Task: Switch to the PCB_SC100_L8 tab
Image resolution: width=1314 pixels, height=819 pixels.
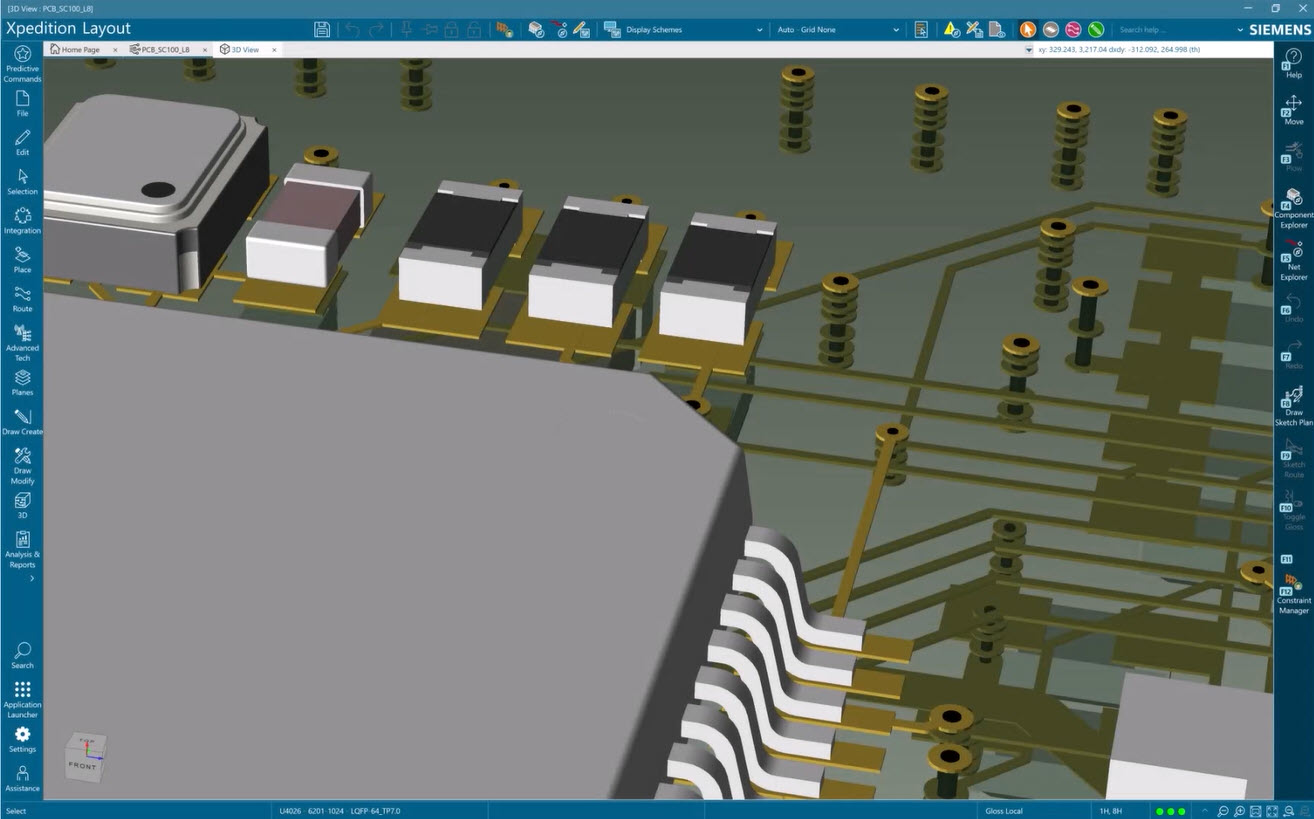Action: tap(165, 49)
